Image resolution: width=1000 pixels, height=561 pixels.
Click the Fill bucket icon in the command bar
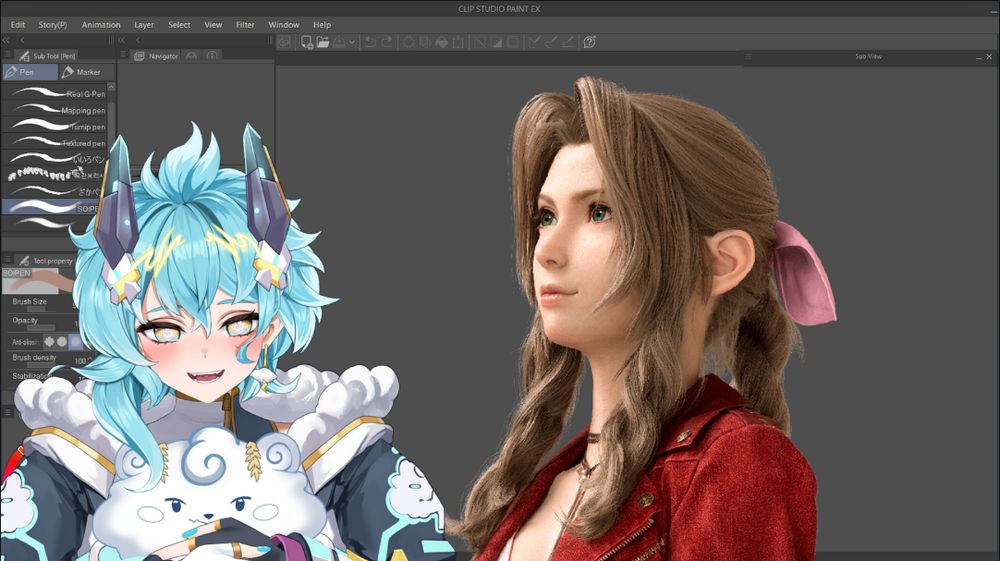441,42
